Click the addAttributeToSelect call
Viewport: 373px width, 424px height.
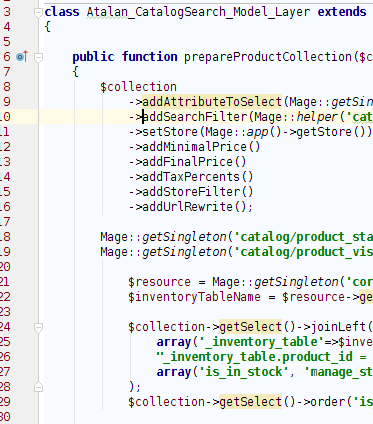212,102
